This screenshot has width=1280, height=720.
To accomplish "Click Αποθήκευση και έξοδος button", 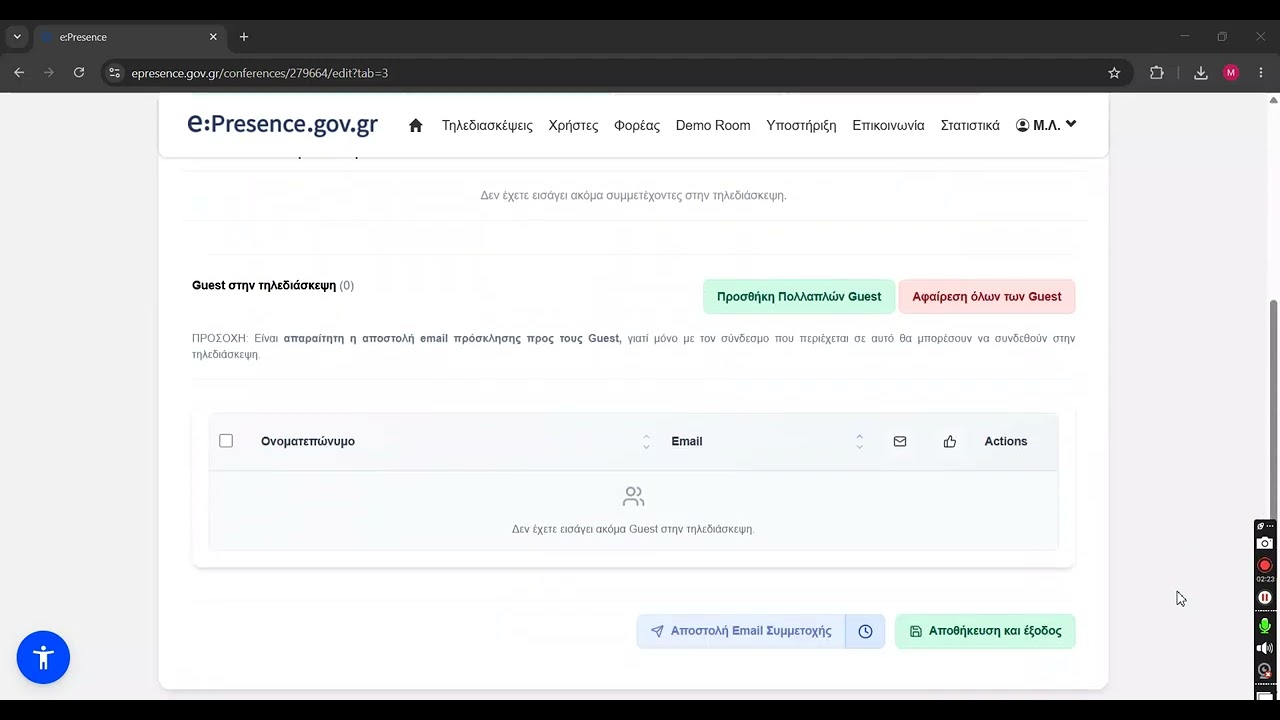I will (985, 631).
